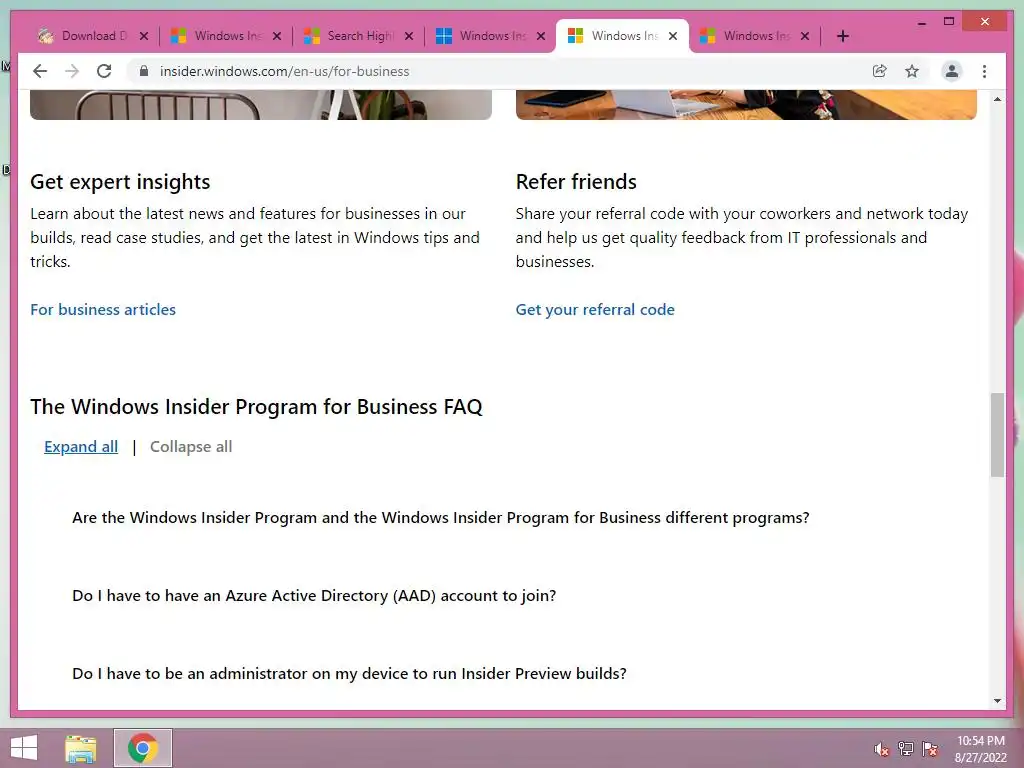Viewport: 1024px width, 768px height.
Task: Click the Get expert insights image
Action: [x=261, y=105]
